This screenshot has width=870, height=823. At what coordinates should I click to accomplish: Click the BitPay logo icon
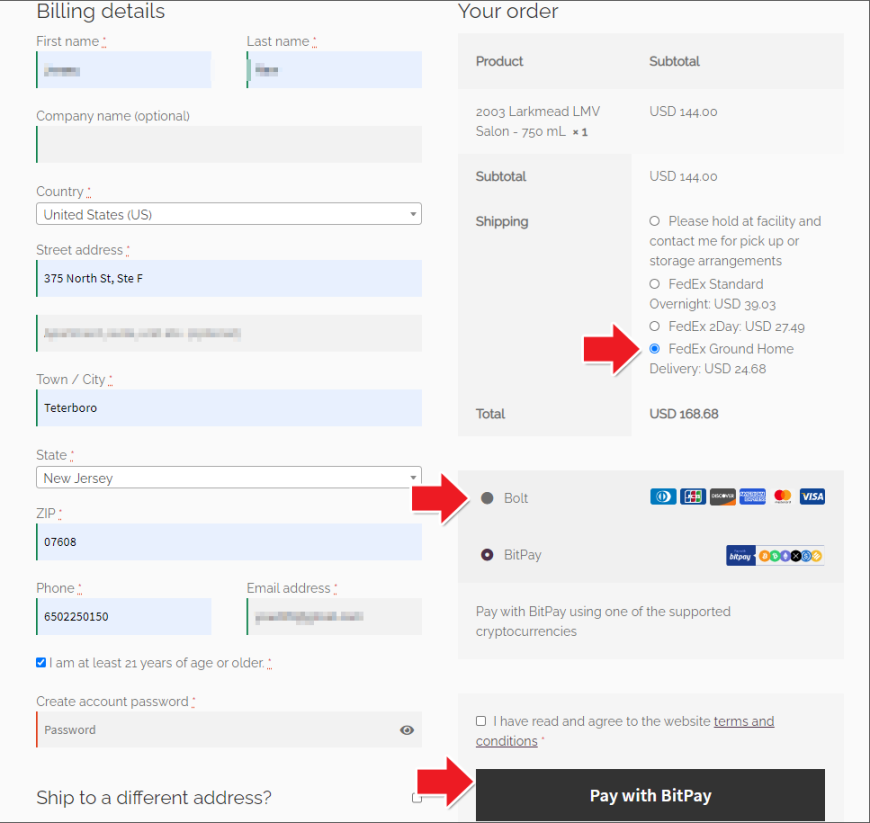click(x=741, y=556)
